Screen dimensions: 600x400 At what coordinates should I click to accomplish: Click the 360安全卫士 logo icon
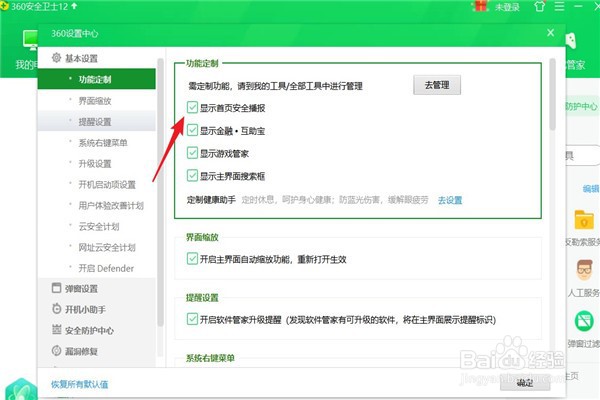click(4, 6)
